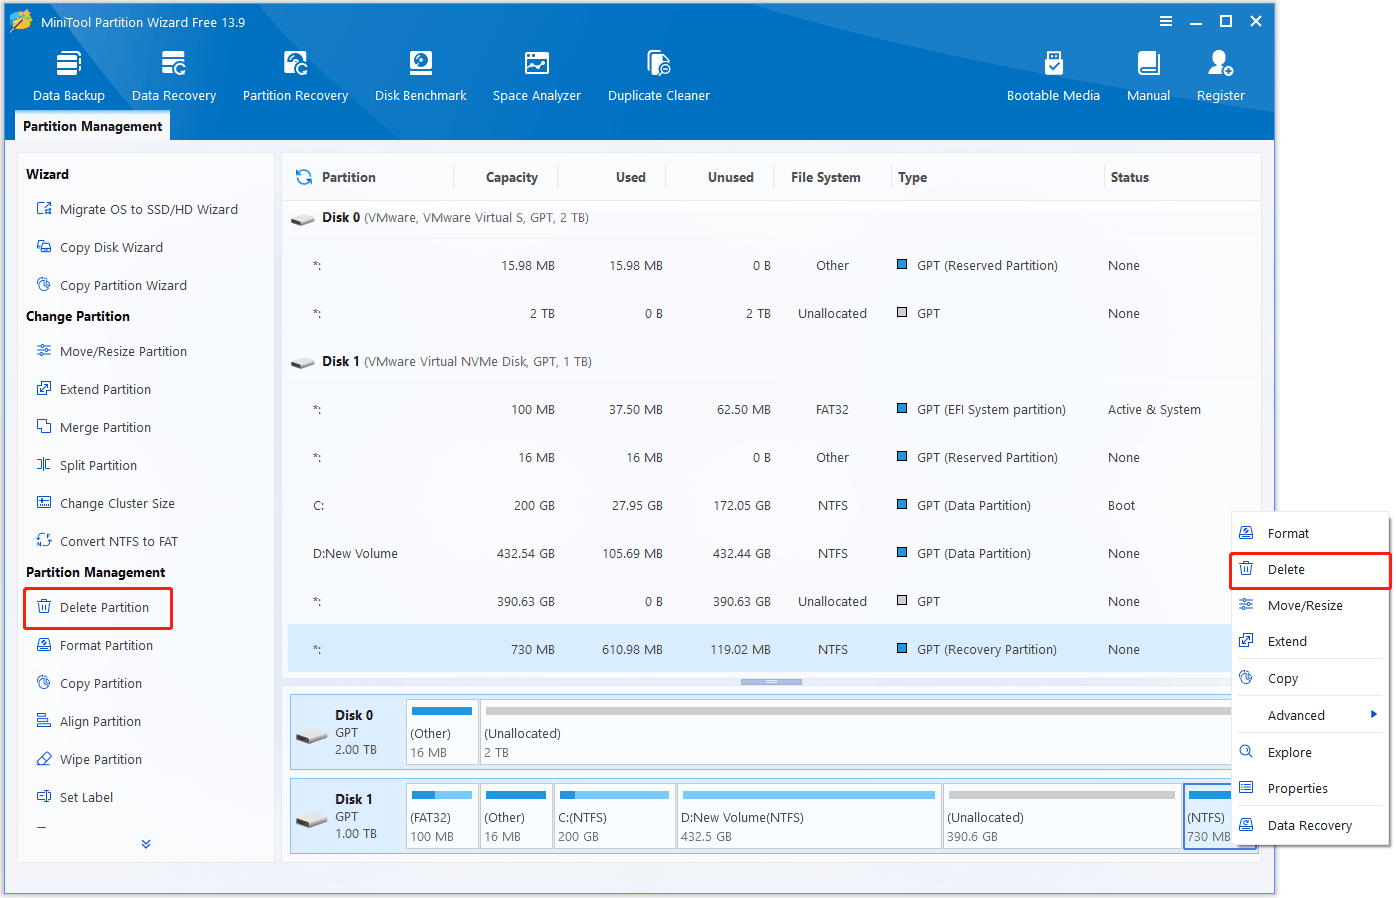This screenshot has height=898, width=1396.
Task: Open Space Analyzer
Action: (x=536, y=76)
